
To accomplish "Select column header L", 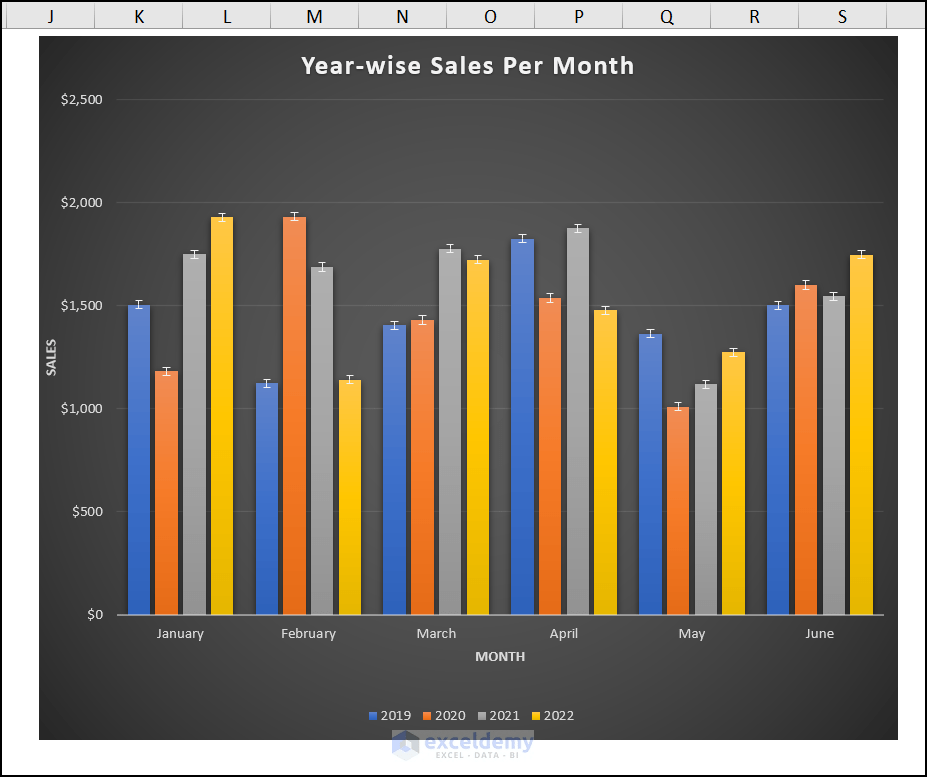I will coord(226,16).
